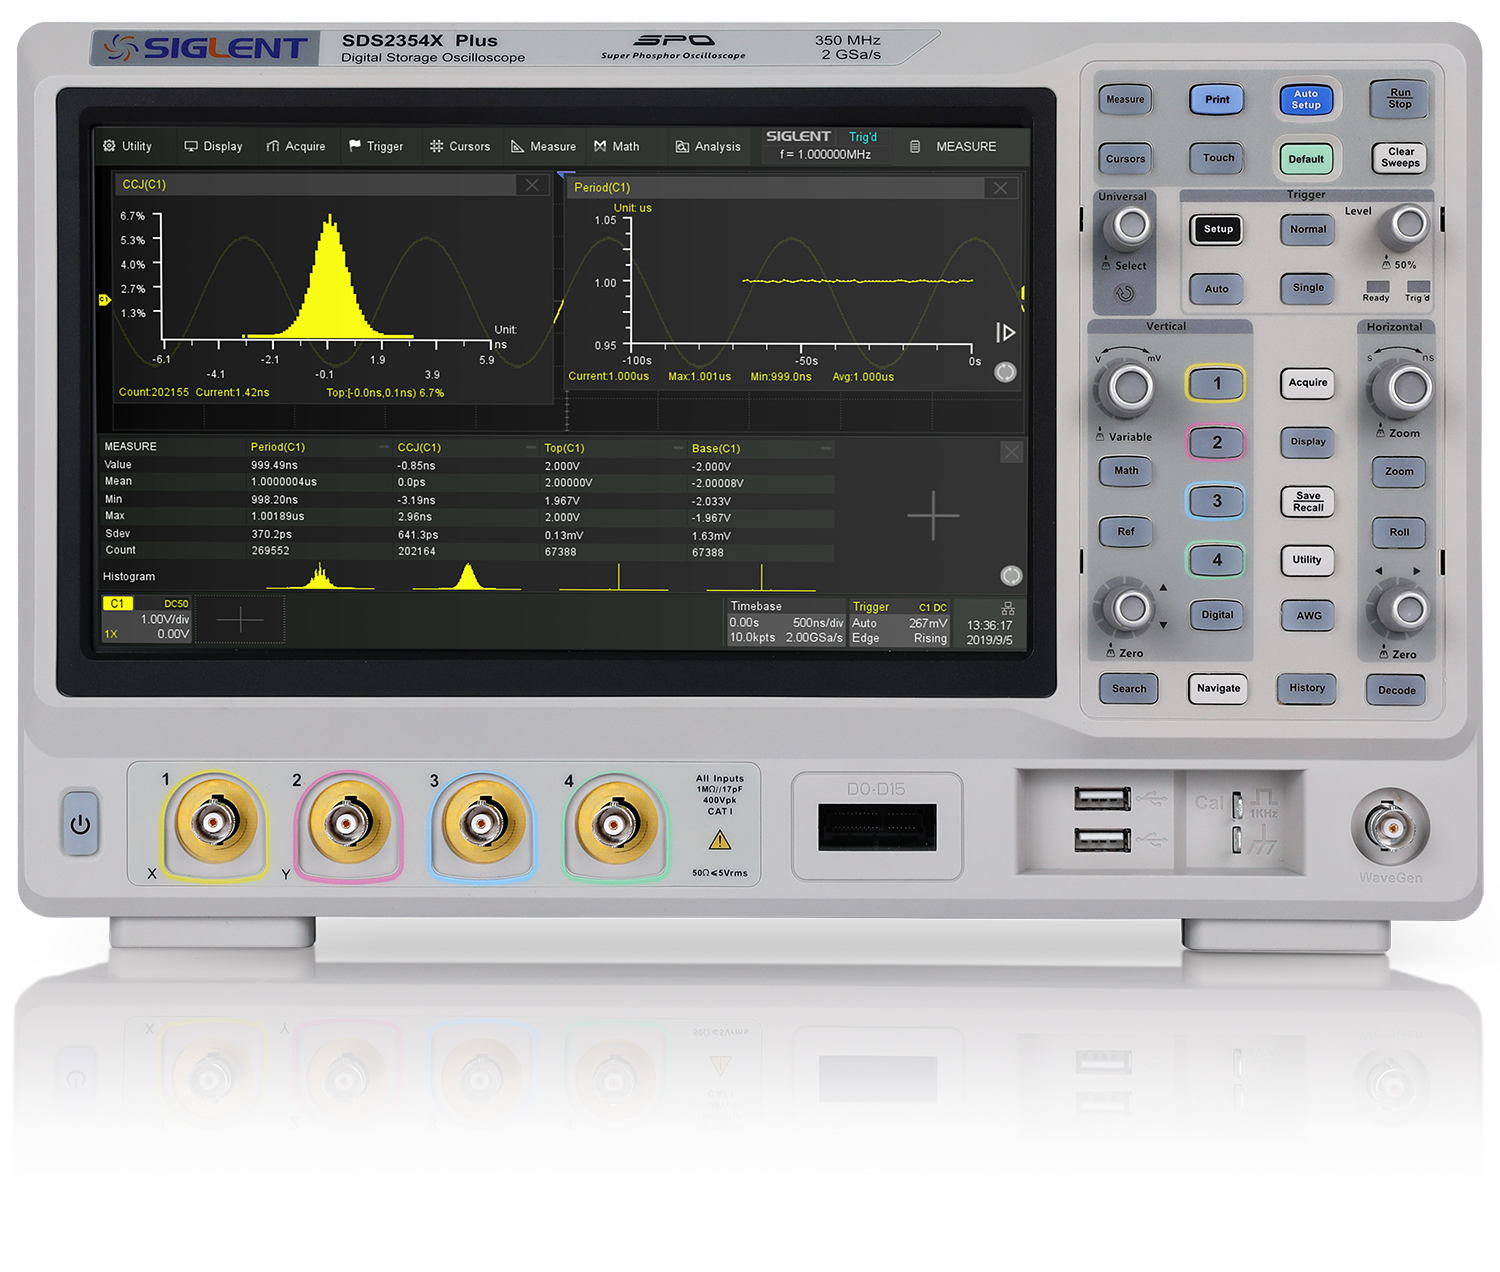
Task: Add a new measurement with plus icon
Action: pyautogui.click(x=932, y=516)
